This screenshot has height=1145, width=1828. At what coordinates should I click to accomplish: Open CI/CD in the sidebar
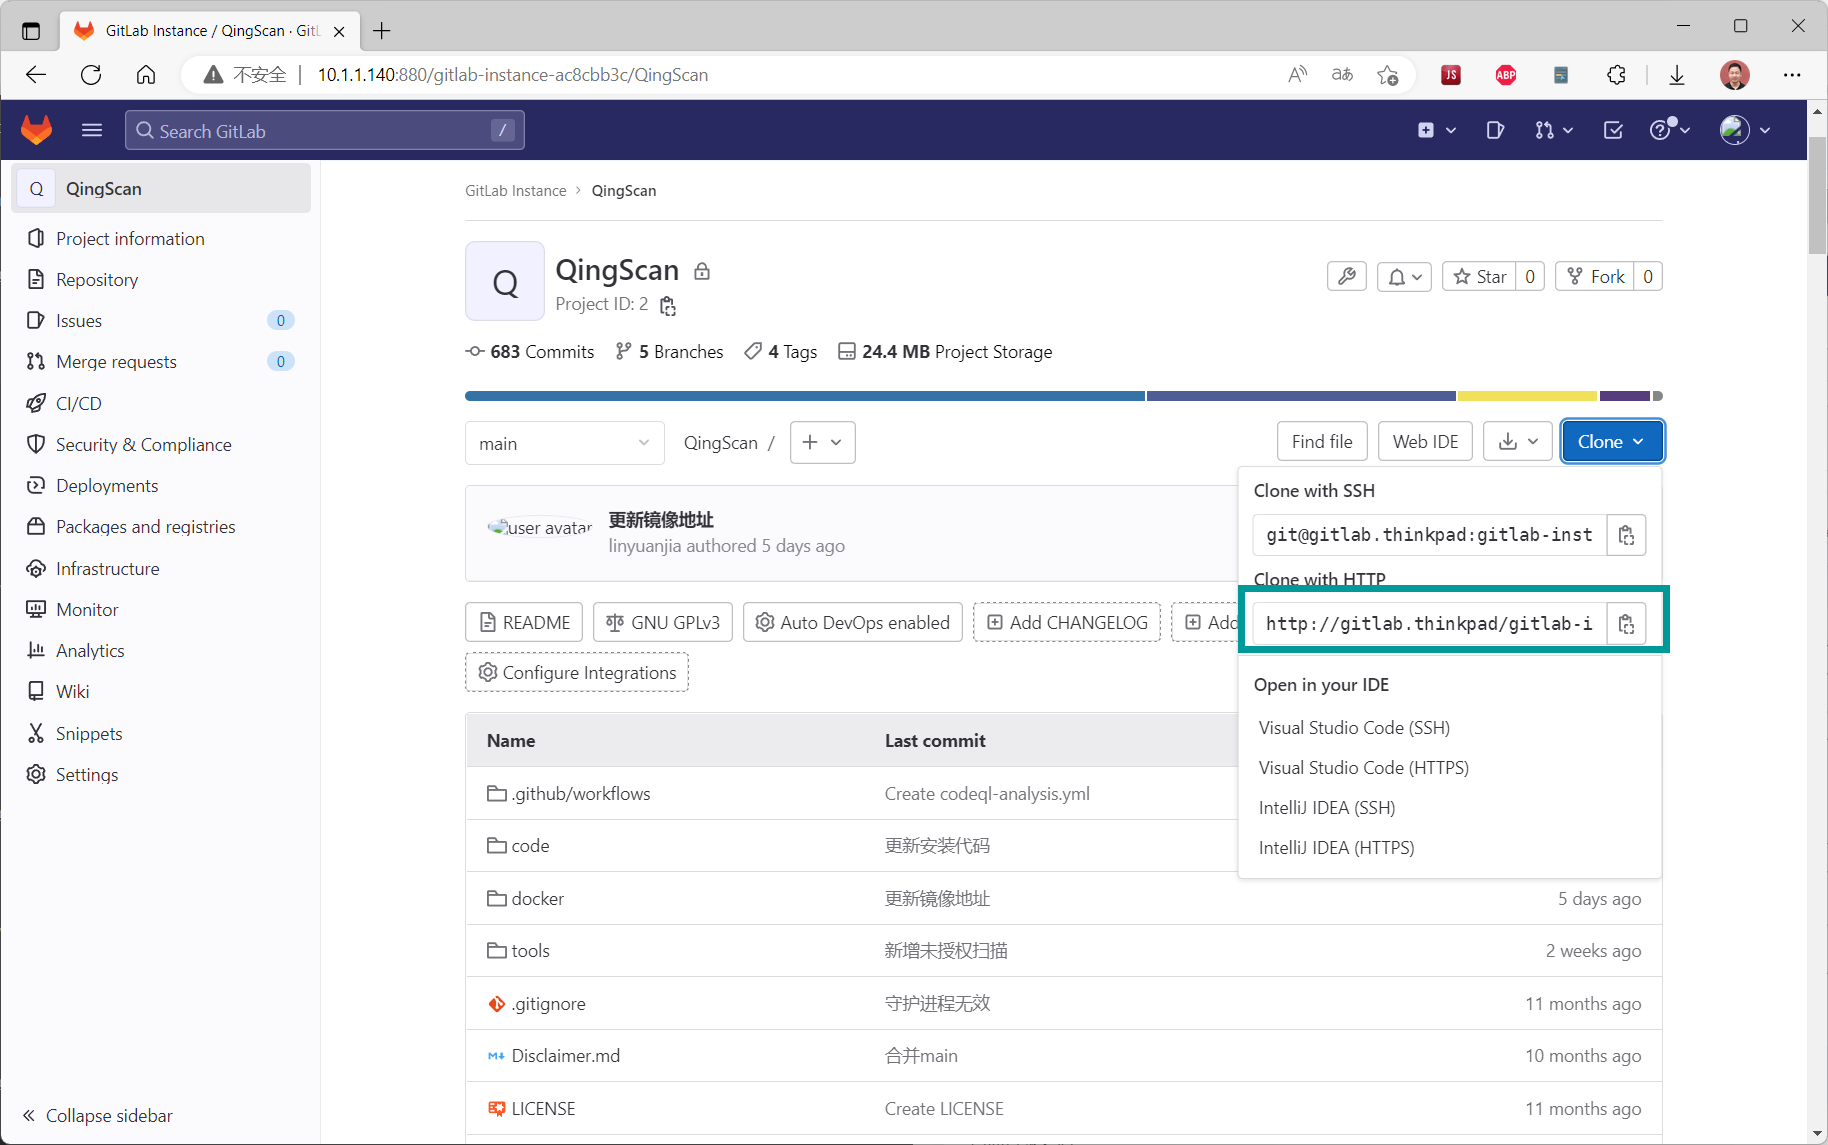(79, 404)
